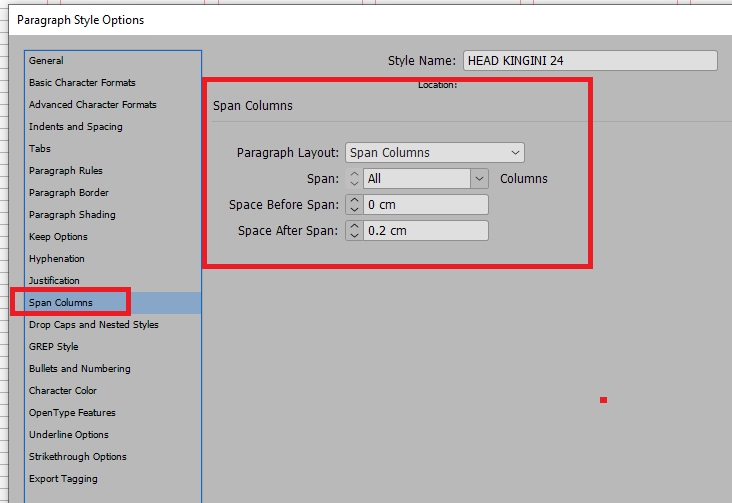Switch to Paragraph Rules section
Image resolution: width=732 pixels, height=503 pixels.
pos(66,171)
